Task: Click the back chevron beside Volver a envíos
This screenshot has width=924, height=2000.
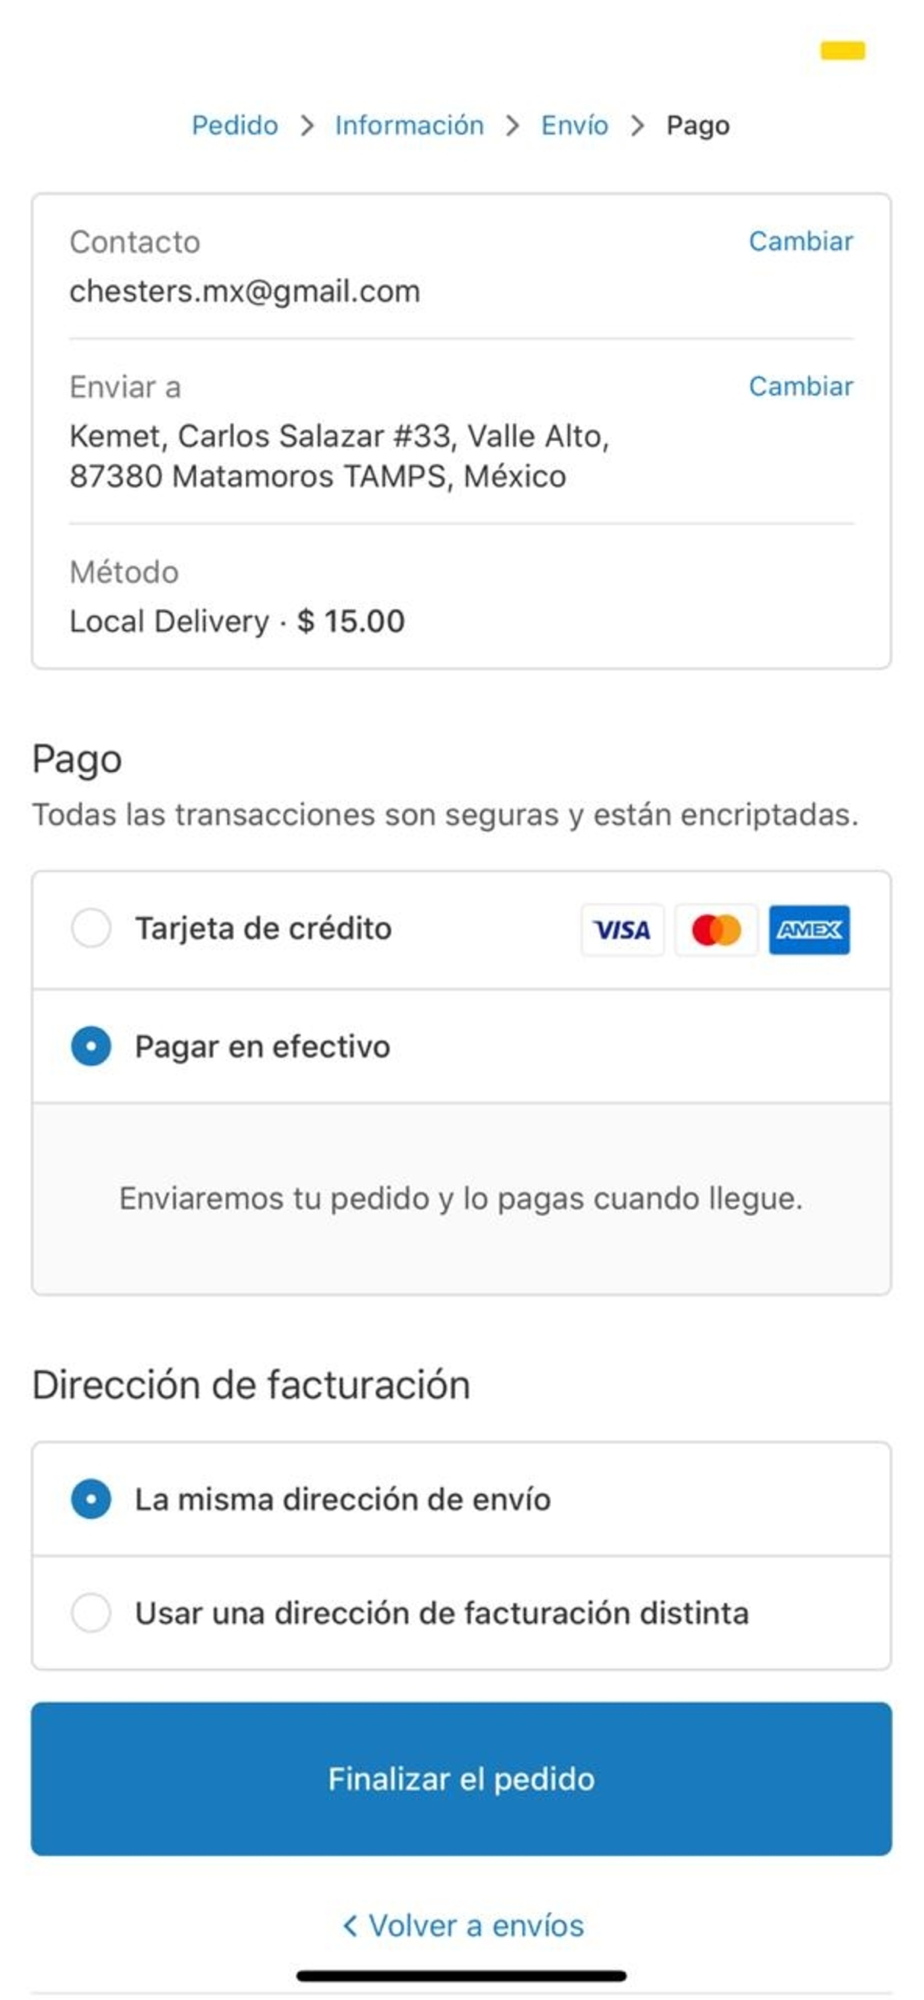Action: [350, 1925]
